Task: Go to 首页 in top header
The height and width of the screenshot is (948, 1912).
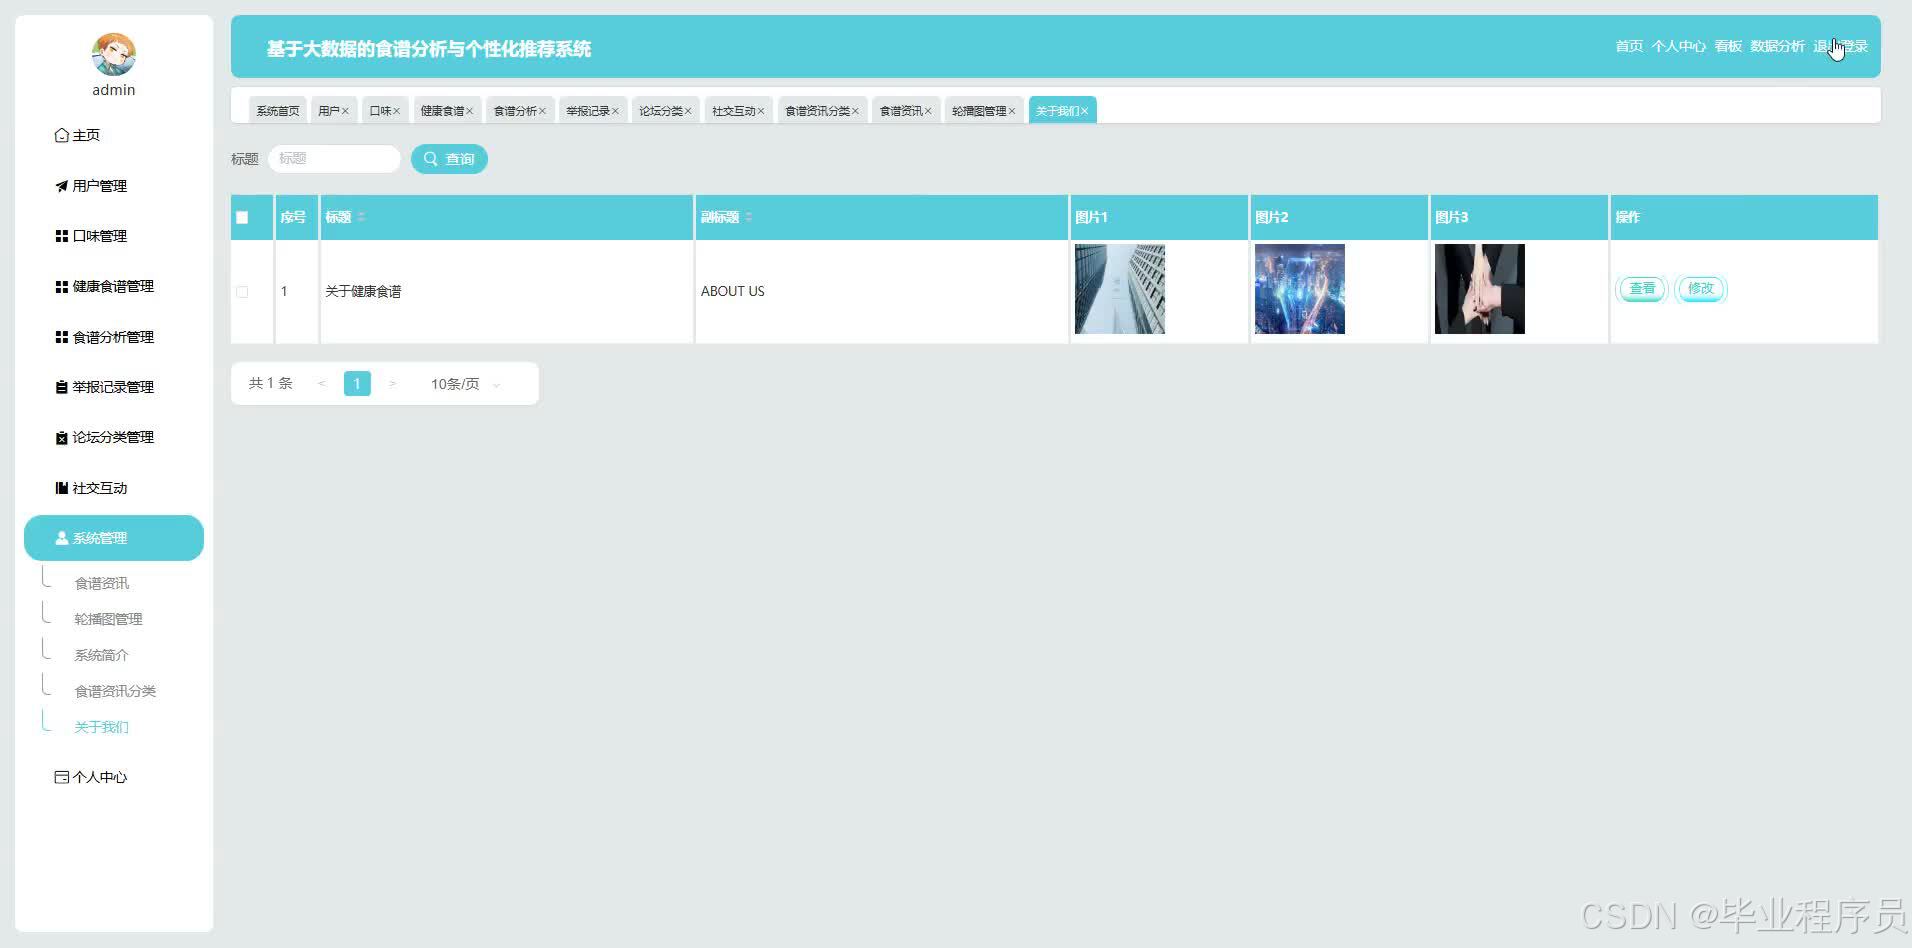Action: (1629, 46)
